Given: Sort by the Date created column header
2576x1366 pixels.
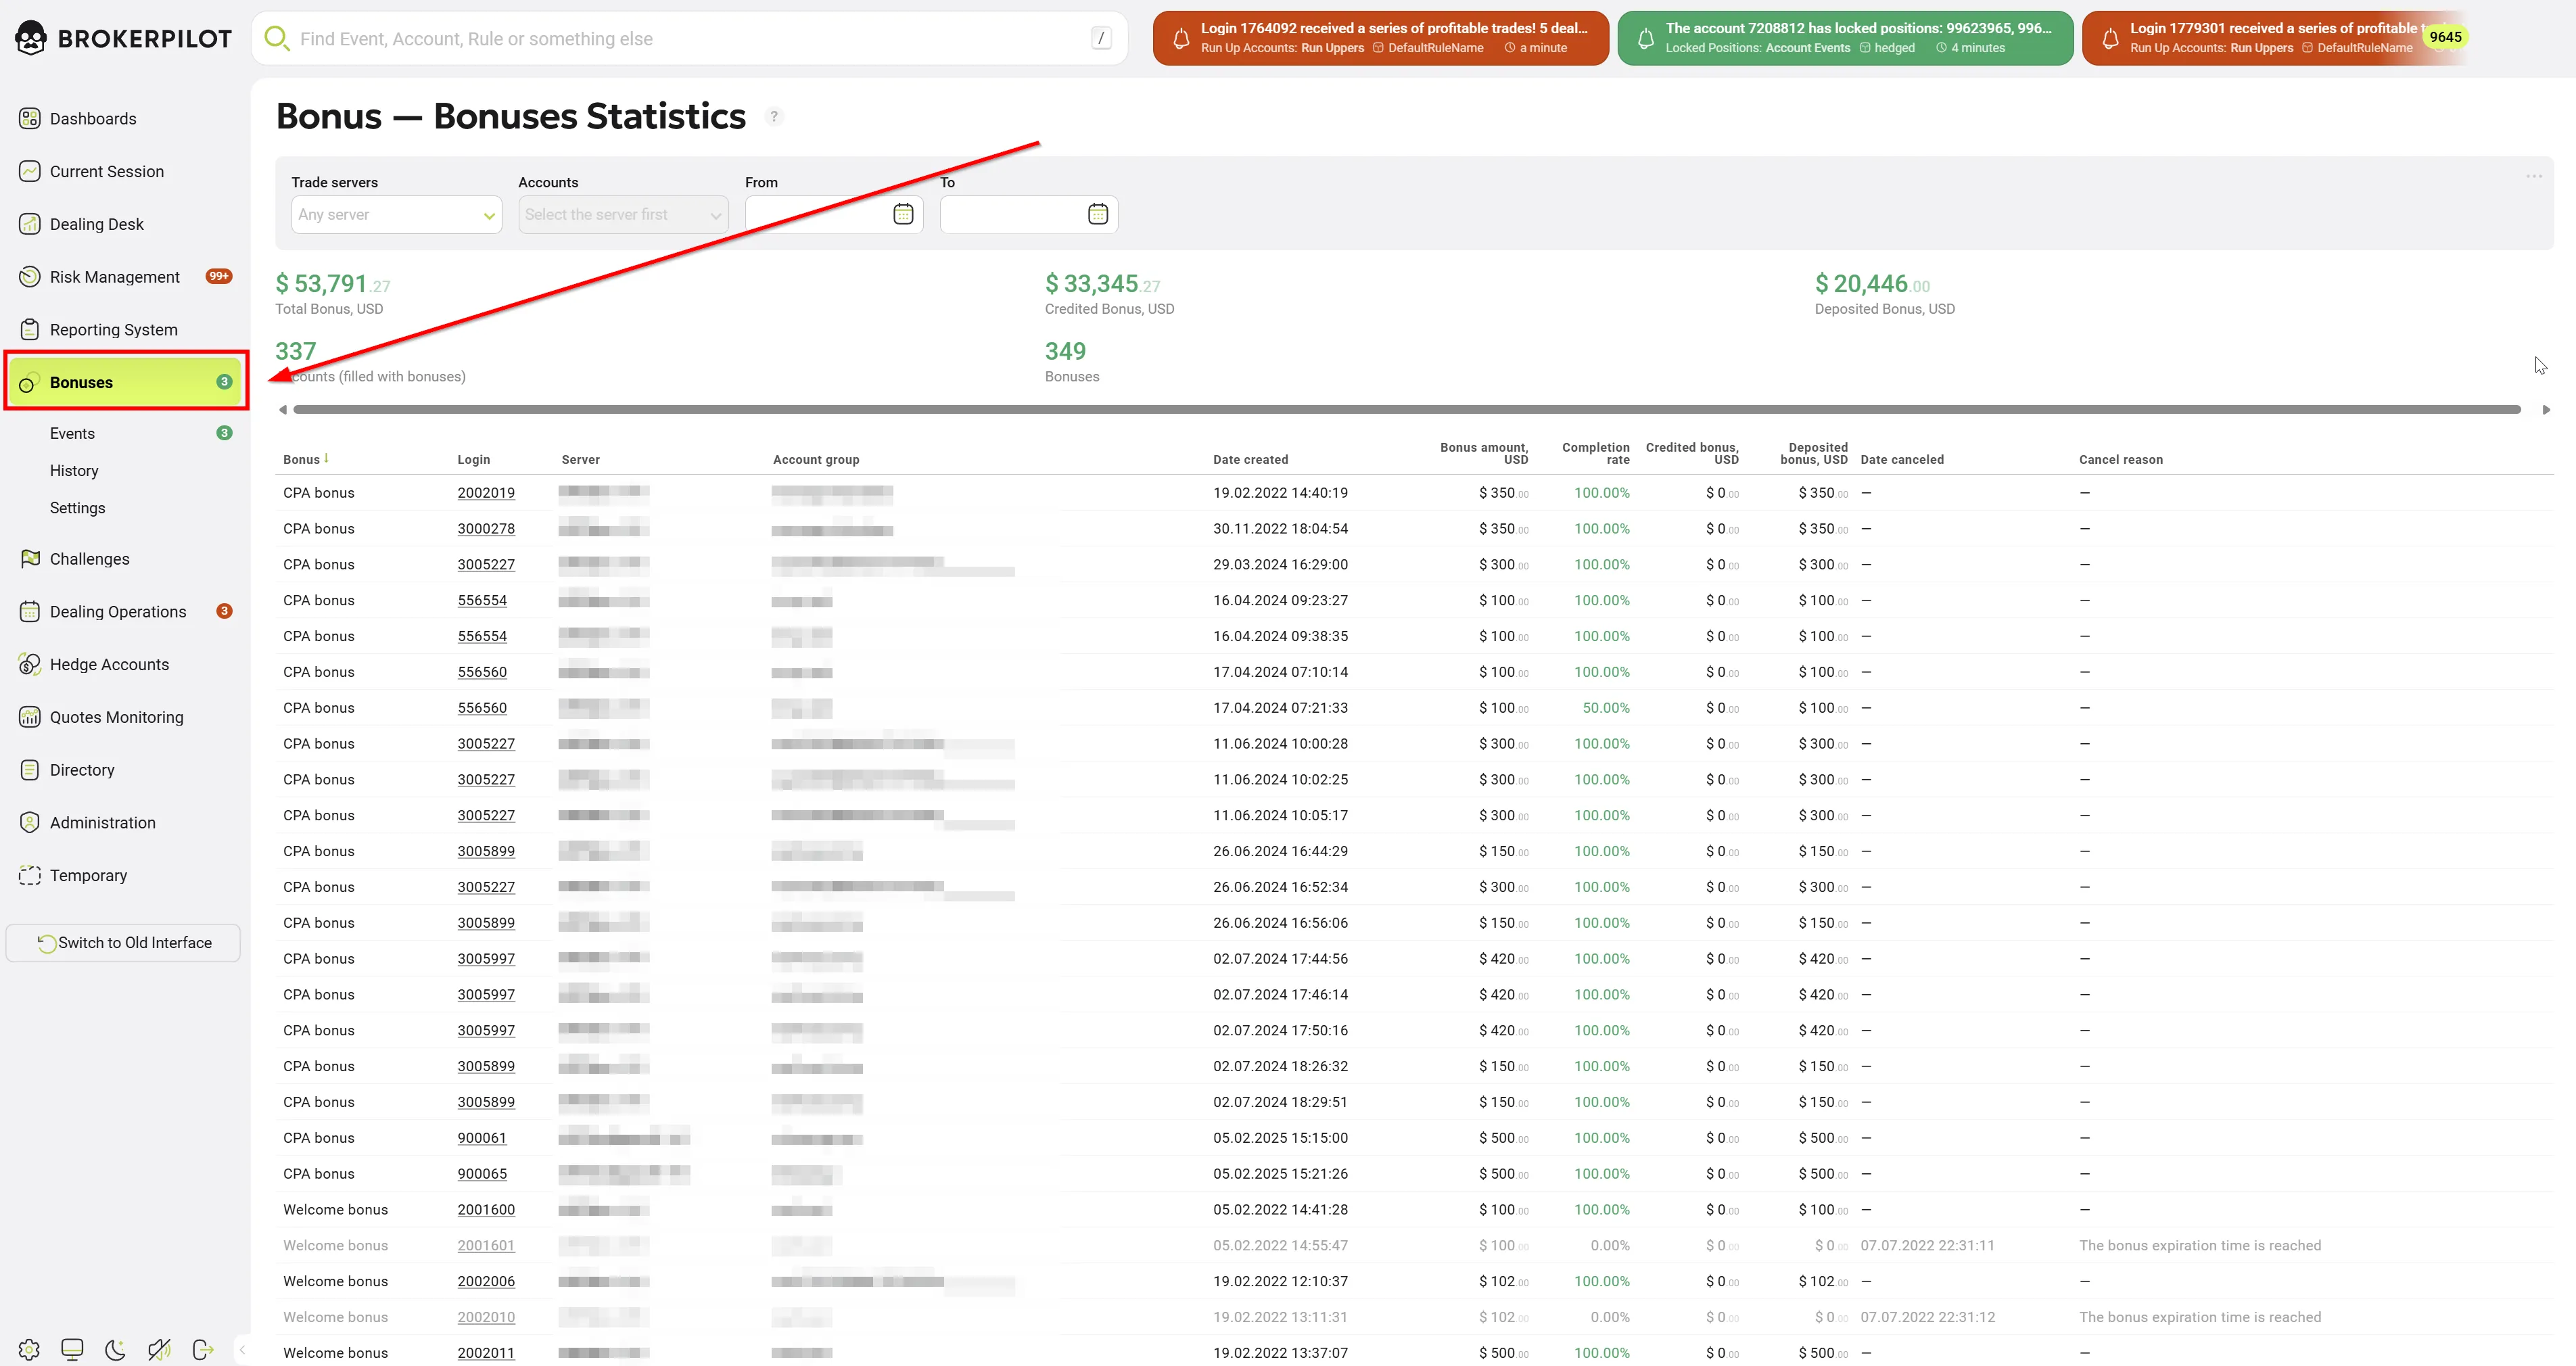Looking at the screenshot, I should pyautogui.click(x=1250, y=460).
